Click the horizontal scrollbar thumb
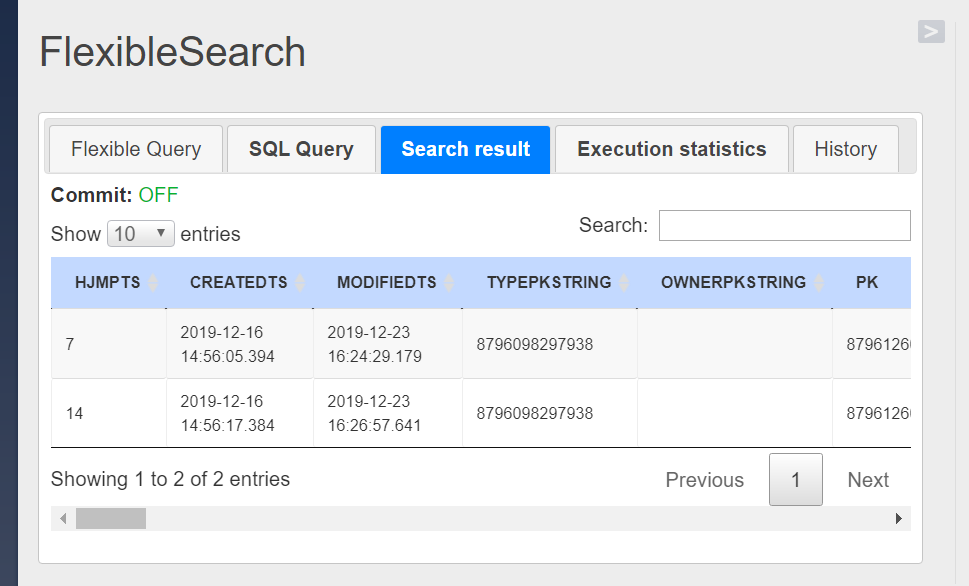The width and height of the screenshot is (969, 586). coord(110,519)
